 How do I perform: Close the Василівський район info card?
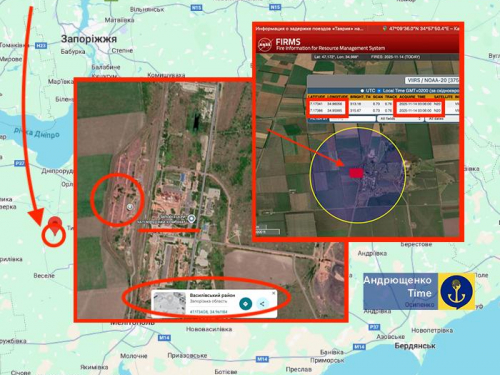(274, 293)
